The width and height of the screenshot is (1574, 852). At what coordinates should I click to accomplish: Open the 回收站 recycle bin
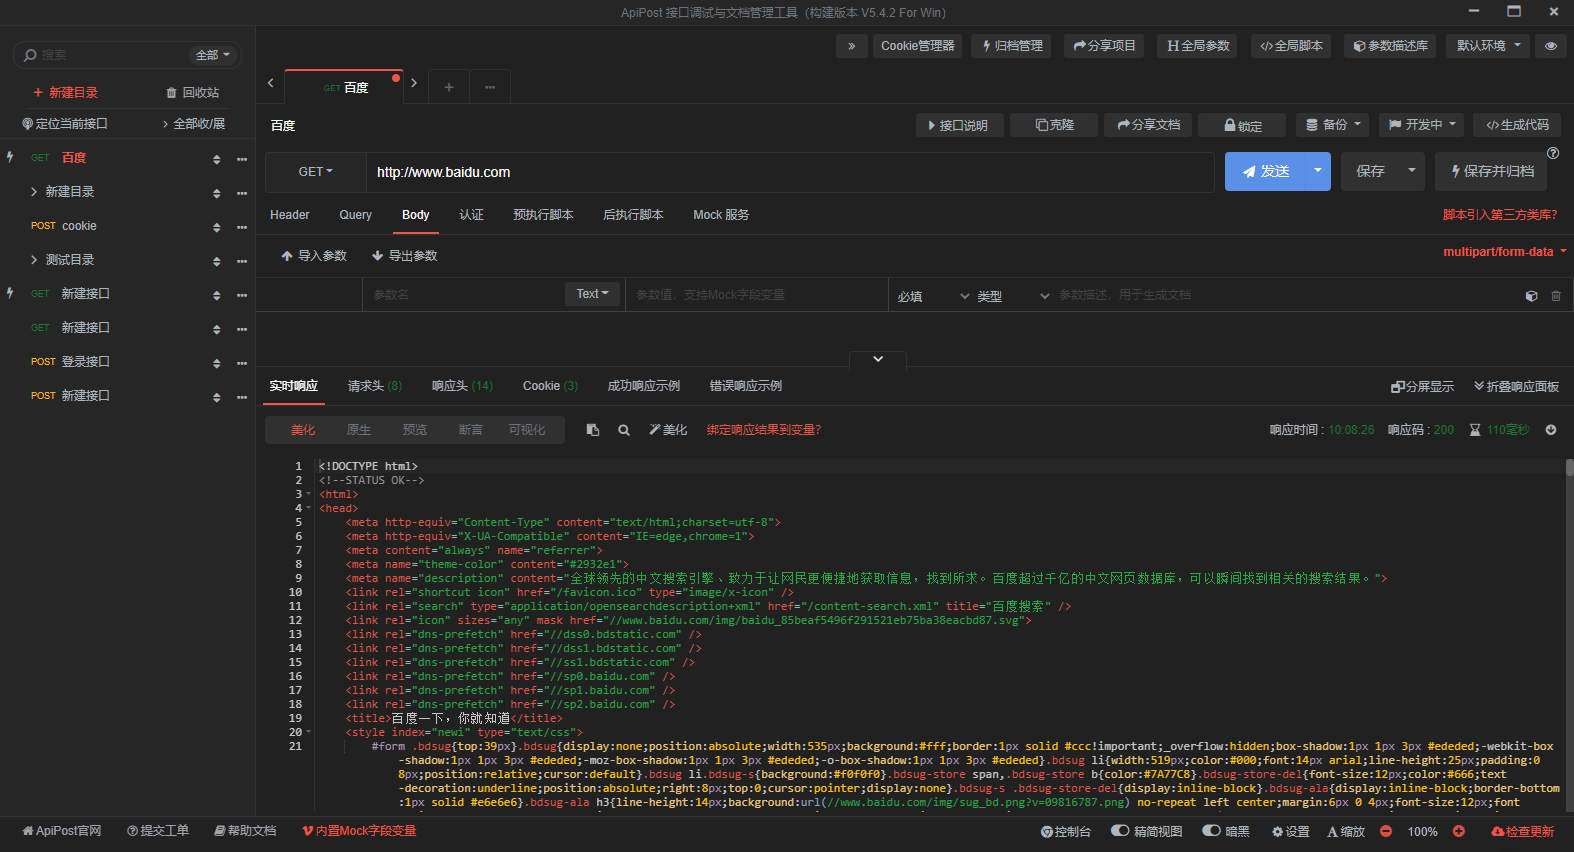(x=193, y=93)
